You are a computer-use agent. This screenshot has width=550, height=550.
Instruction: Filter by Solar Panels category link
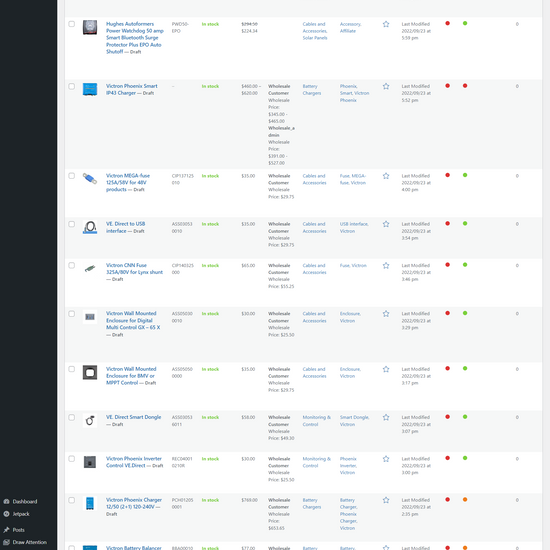[x=315, y=38]
